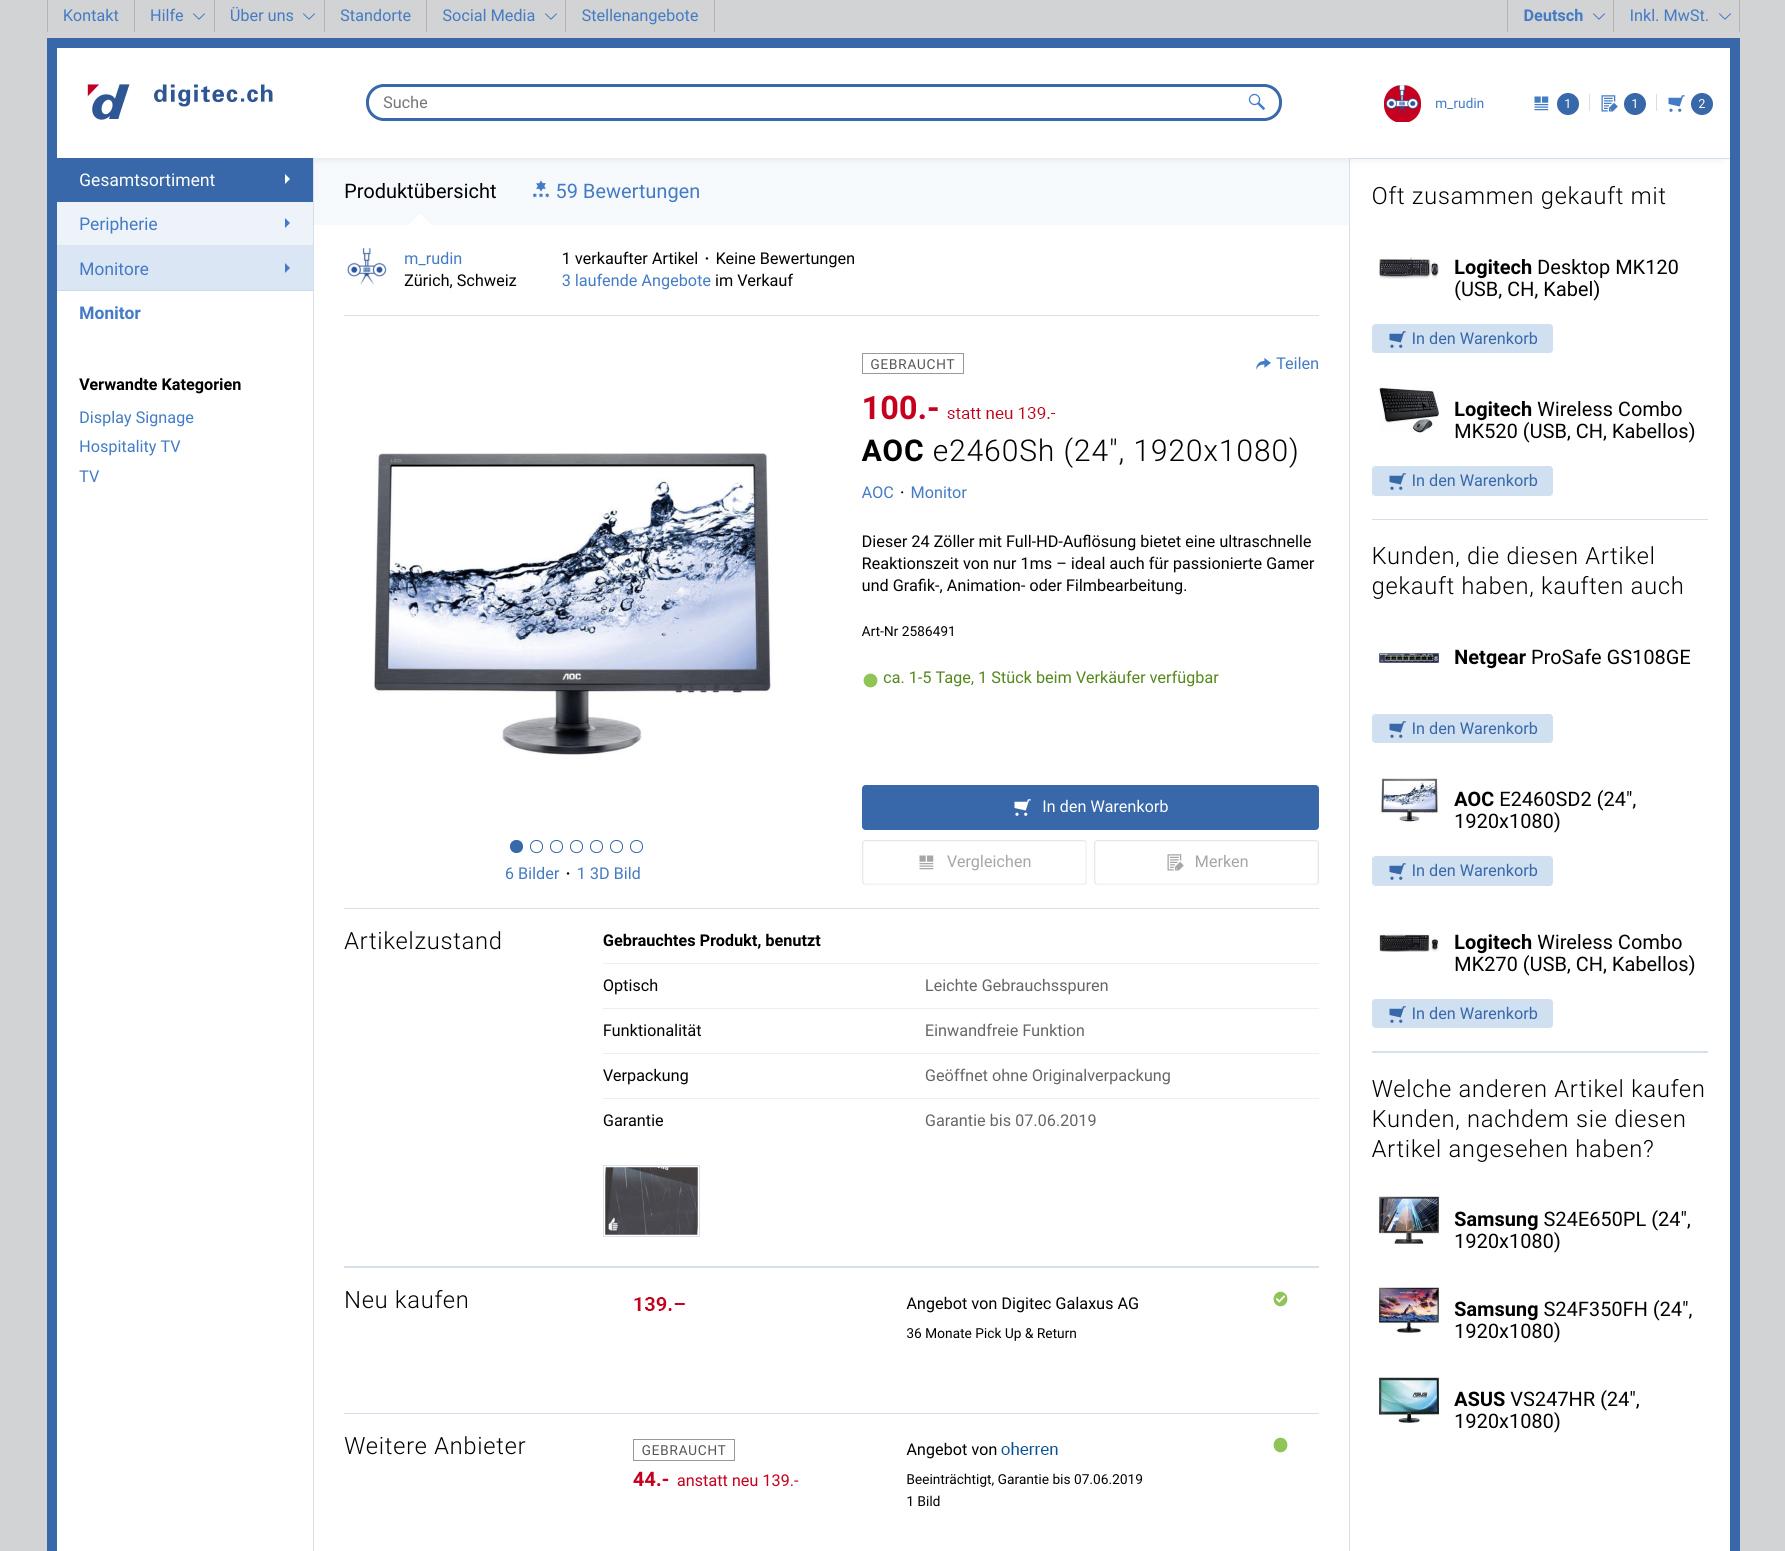Image resolution: width=1785 pixels, height=1551 pixels.
Task: Open the shopping cart icon in header
Action: coord(1676,103)
